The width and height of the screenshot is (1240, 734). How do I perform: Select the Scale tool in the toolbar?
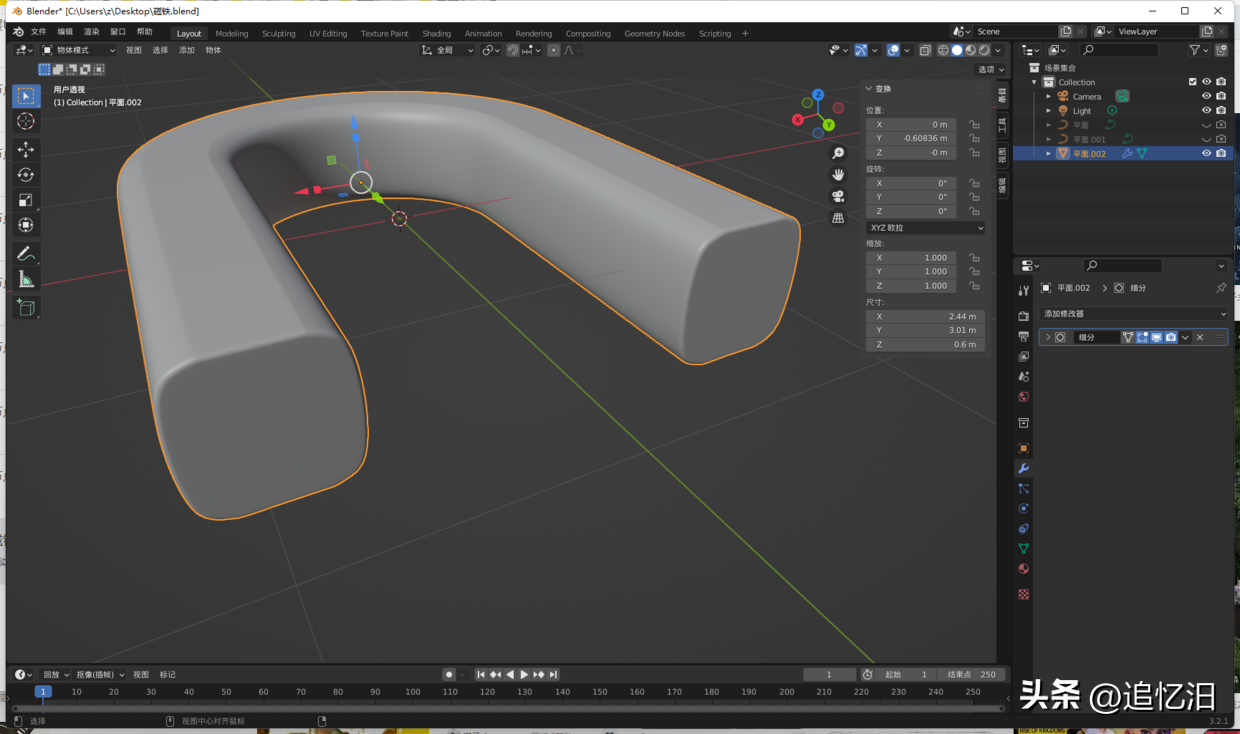tap(25, 199)
